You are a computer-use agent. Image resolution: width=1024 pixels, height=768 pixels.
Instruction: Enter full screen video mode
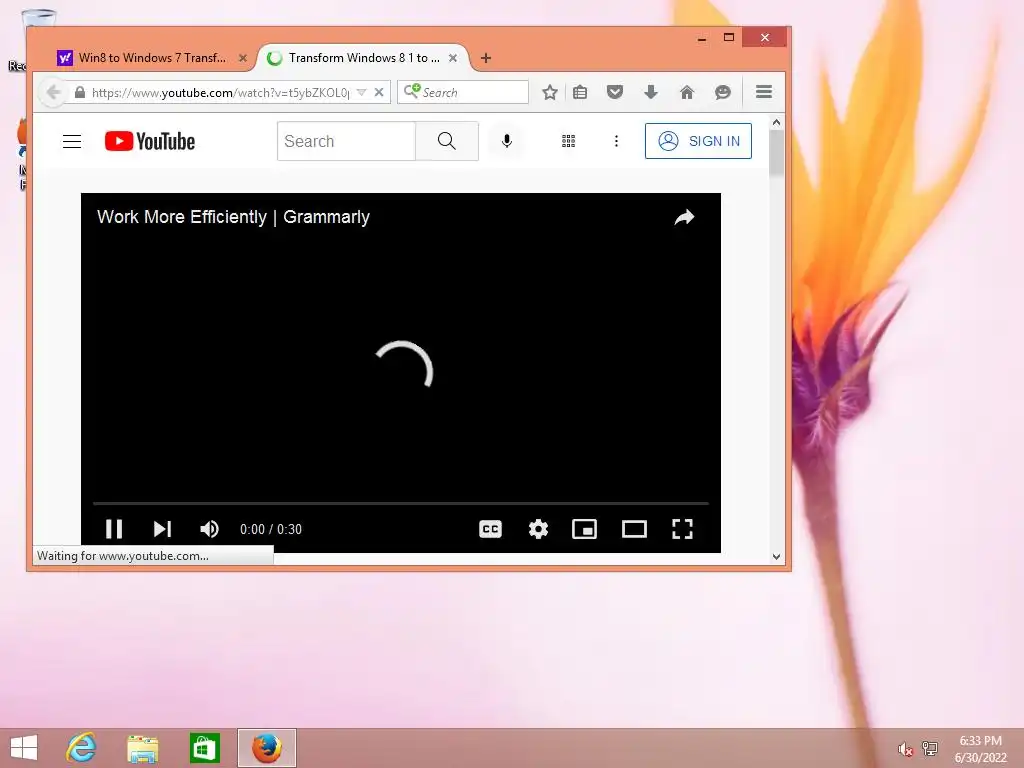click(682, 529)
